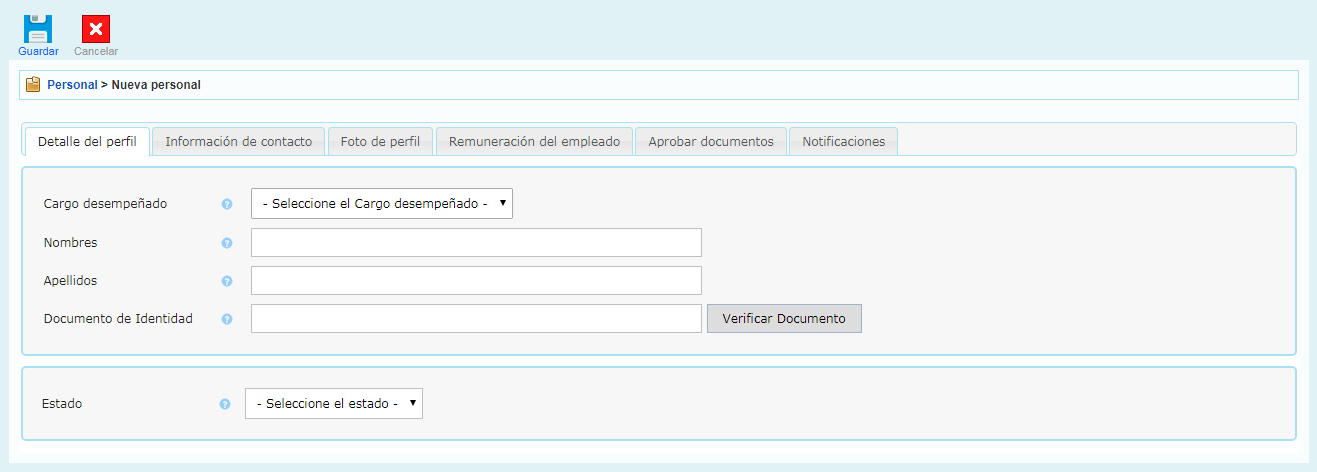The height and width of the screenshot is (472, 1317).
Task: Click help icon next to Cargo desempeñado
Action: [x=227, y=204]
